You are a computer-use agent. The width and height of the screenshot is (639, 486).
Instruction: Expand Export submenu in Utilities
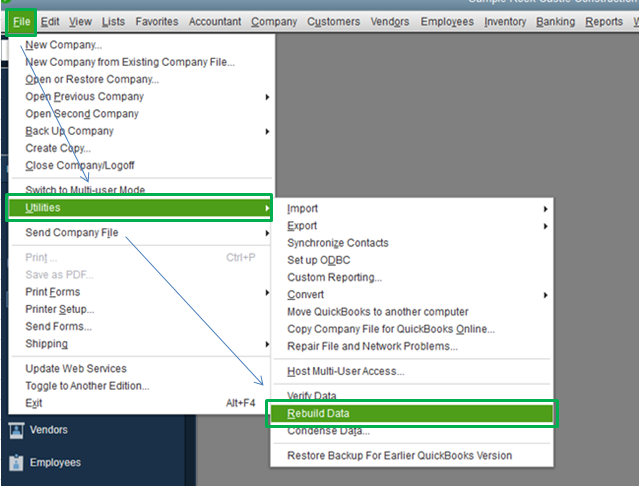[x=412, y=226]
